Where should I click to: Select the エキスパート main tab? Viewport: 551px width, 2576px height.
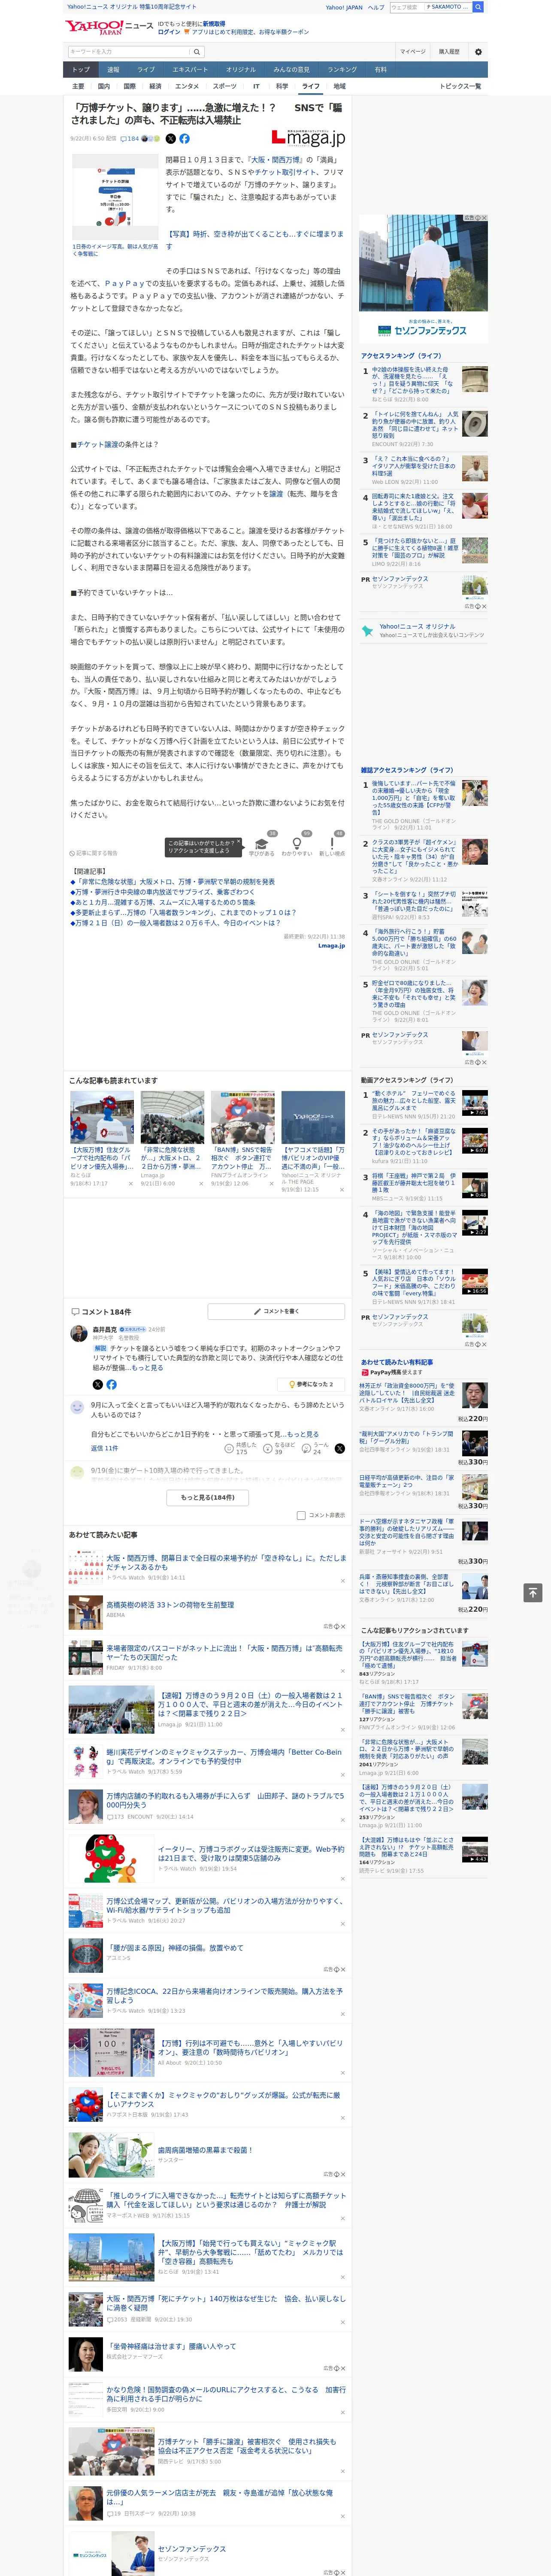(190, 69)
